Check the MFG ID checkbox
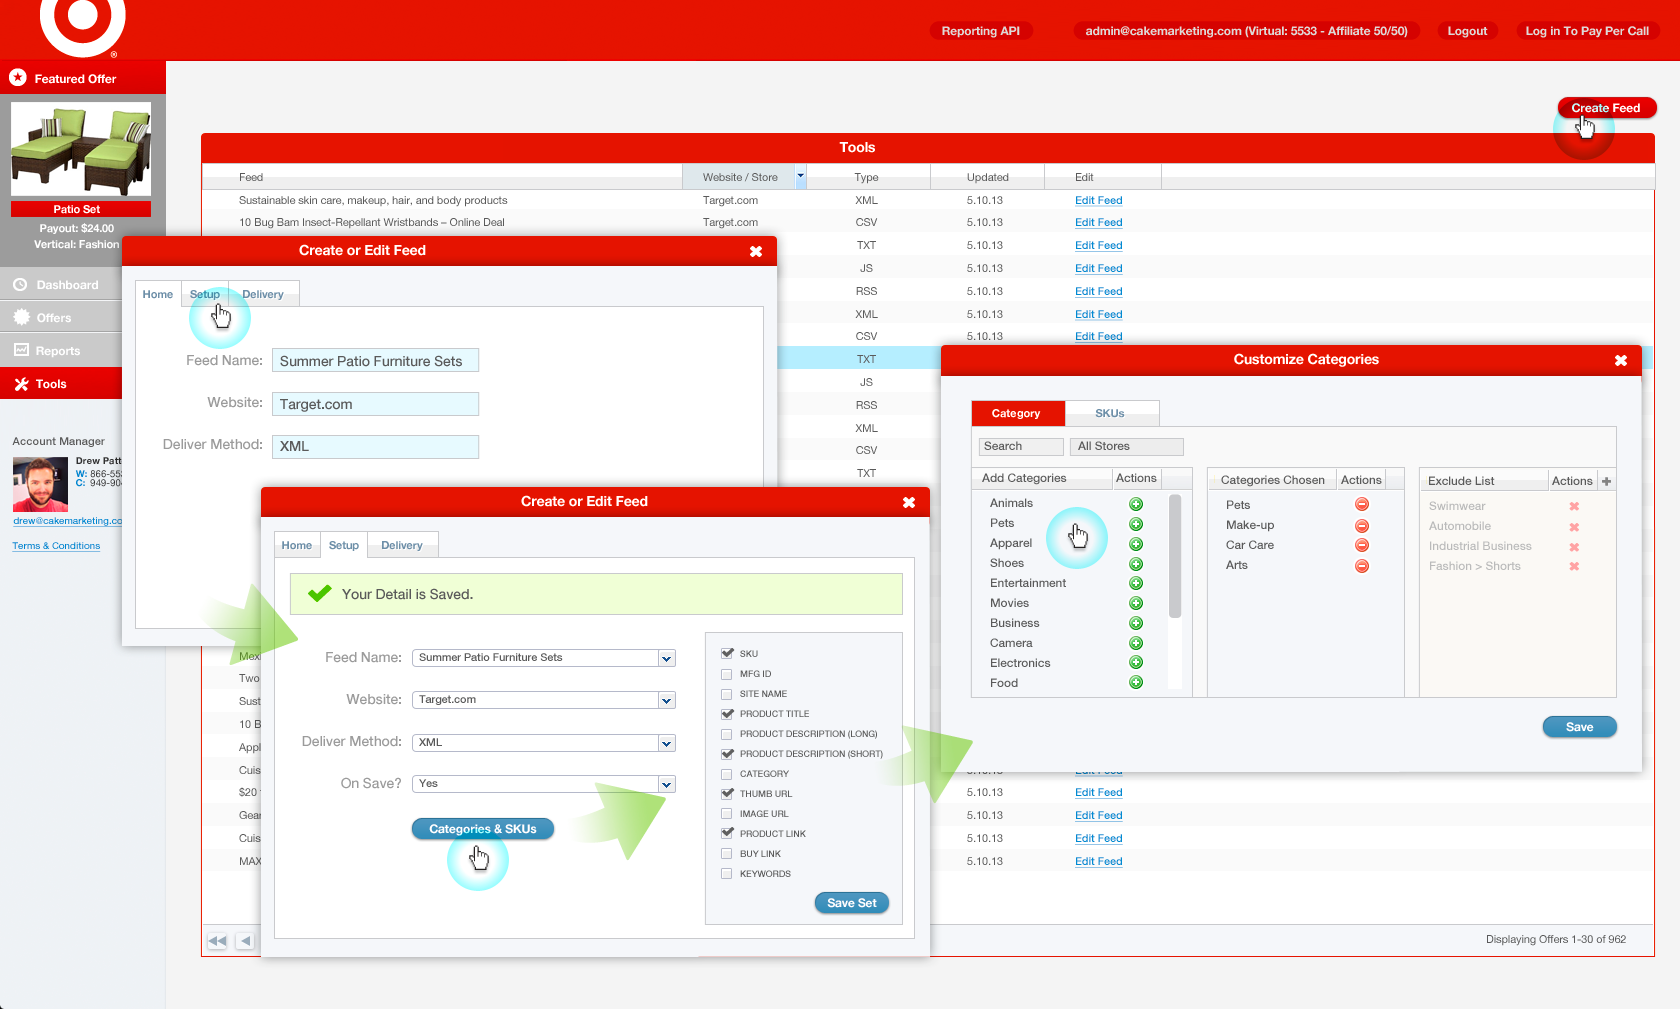The width and height of the screenshot is (1680, 1009). click(x=727, y=674)
